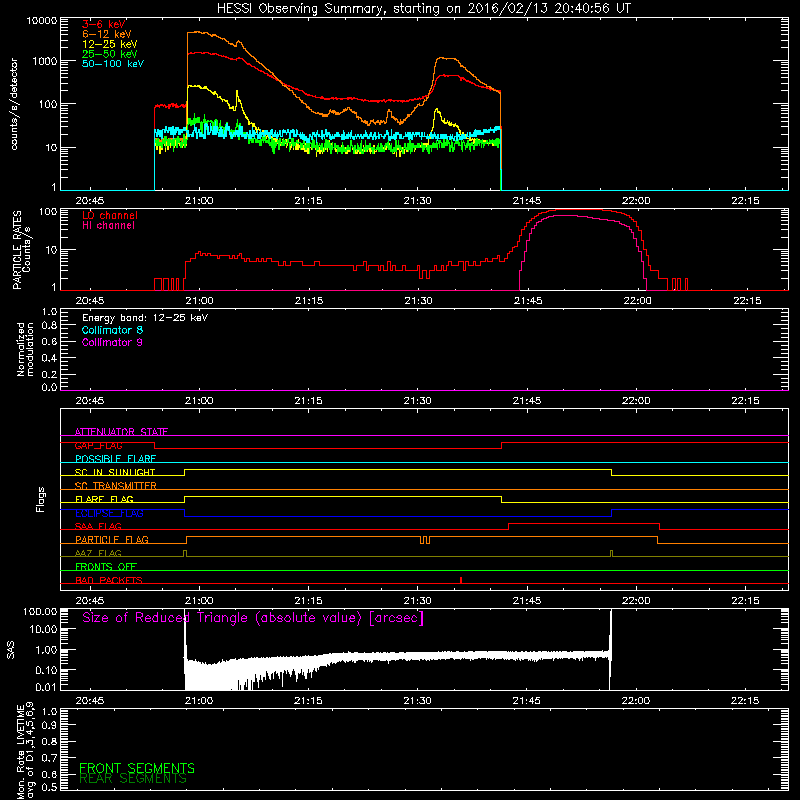800x800 pixels.
Task: Click the PARTICLE_FLAG flag label
Action: pos(112,539)
